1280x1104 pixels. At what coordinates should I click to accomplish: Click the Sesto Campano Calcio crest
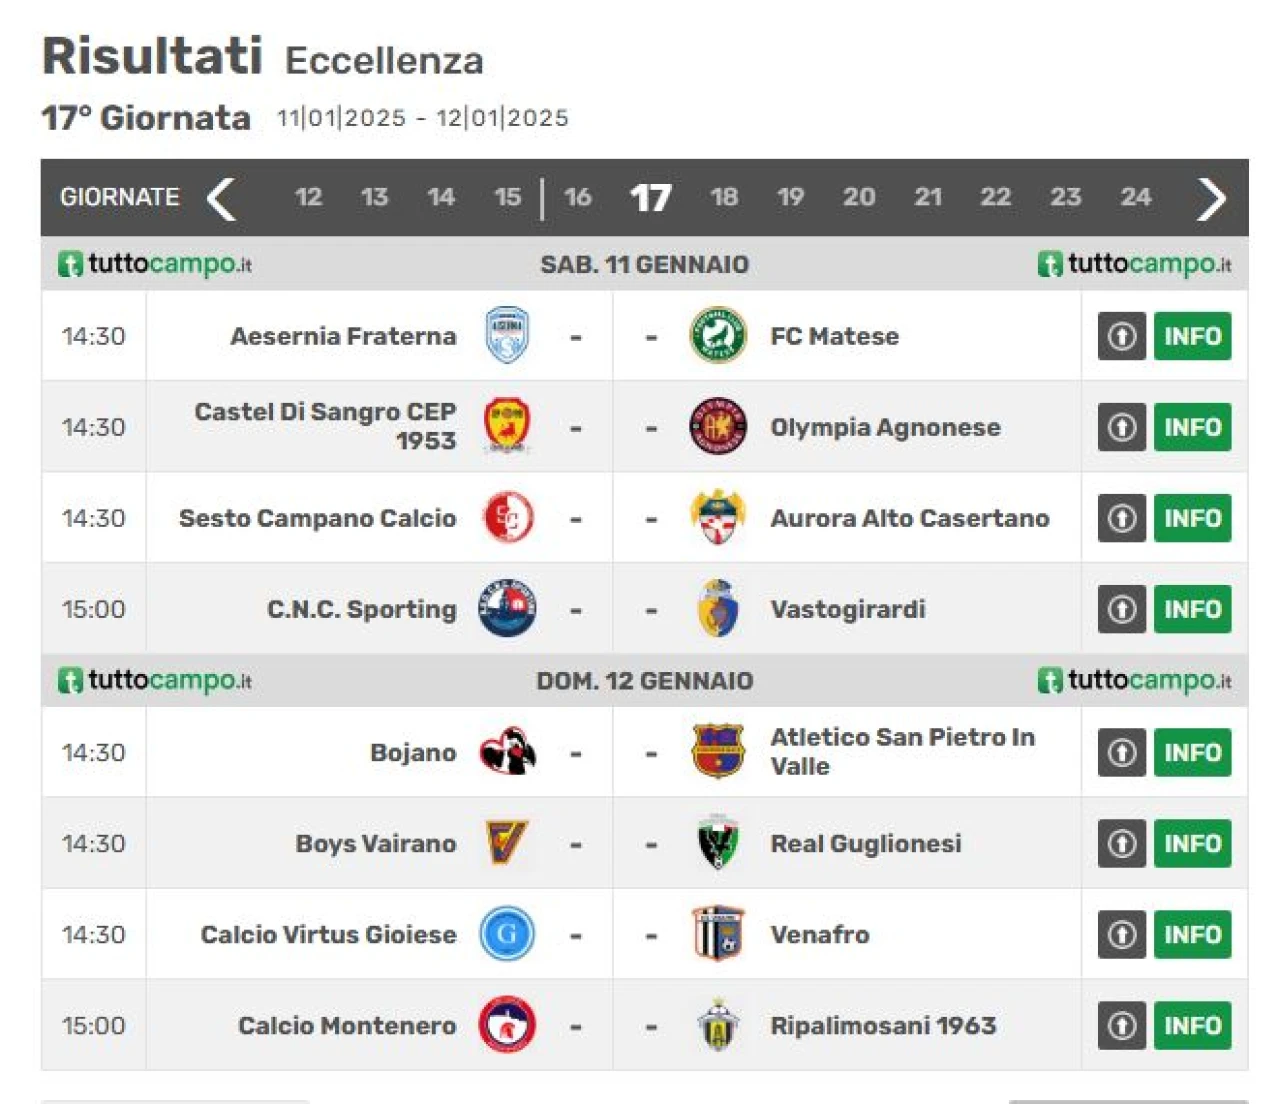507,518
